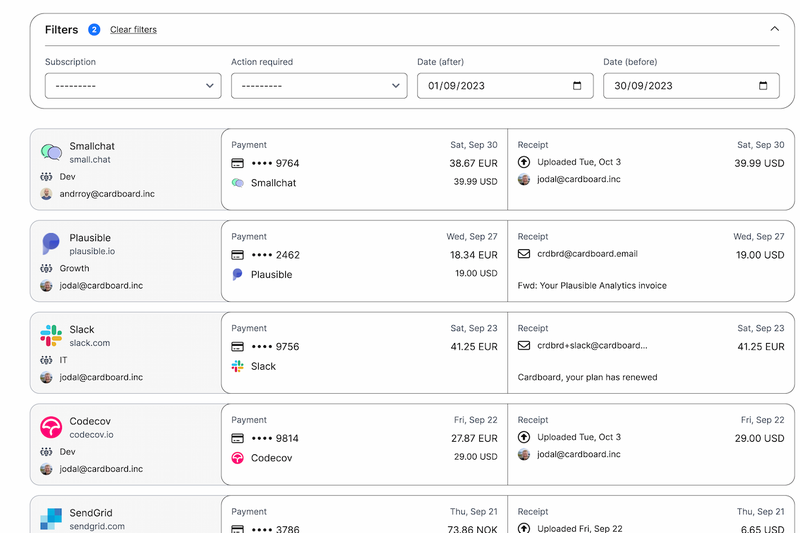Click the envelope icon in Plausible receipt

click(524, 254)
